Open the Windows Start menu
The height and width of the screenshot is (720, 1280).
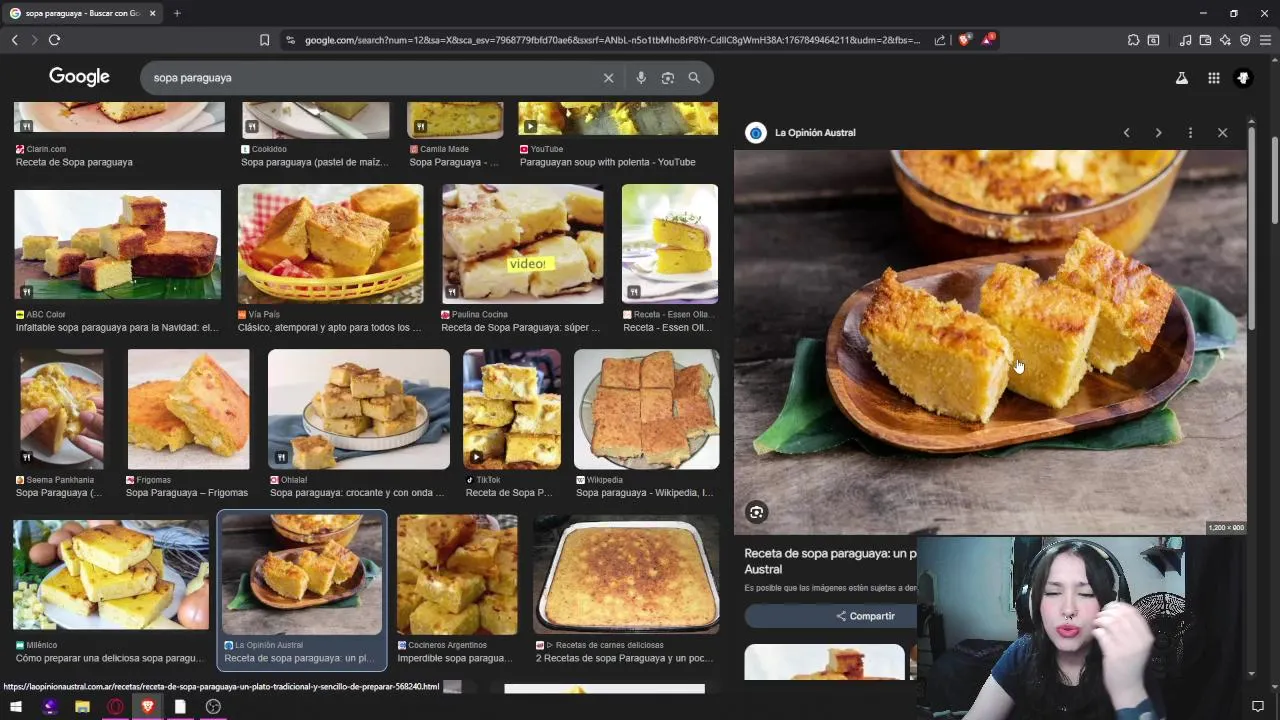tap(16, 707)
